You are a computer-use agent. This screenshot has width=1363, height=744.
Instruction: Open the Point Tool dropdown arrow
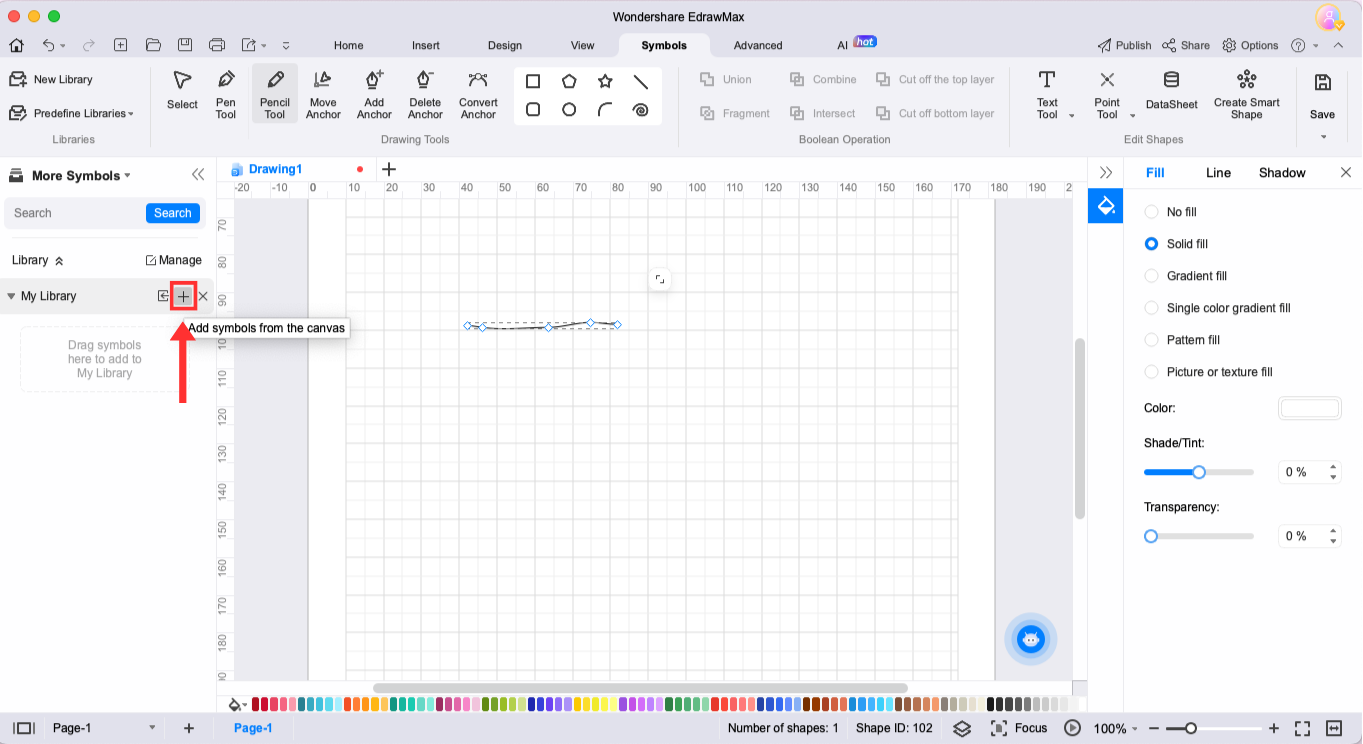tap(1132, 116)
